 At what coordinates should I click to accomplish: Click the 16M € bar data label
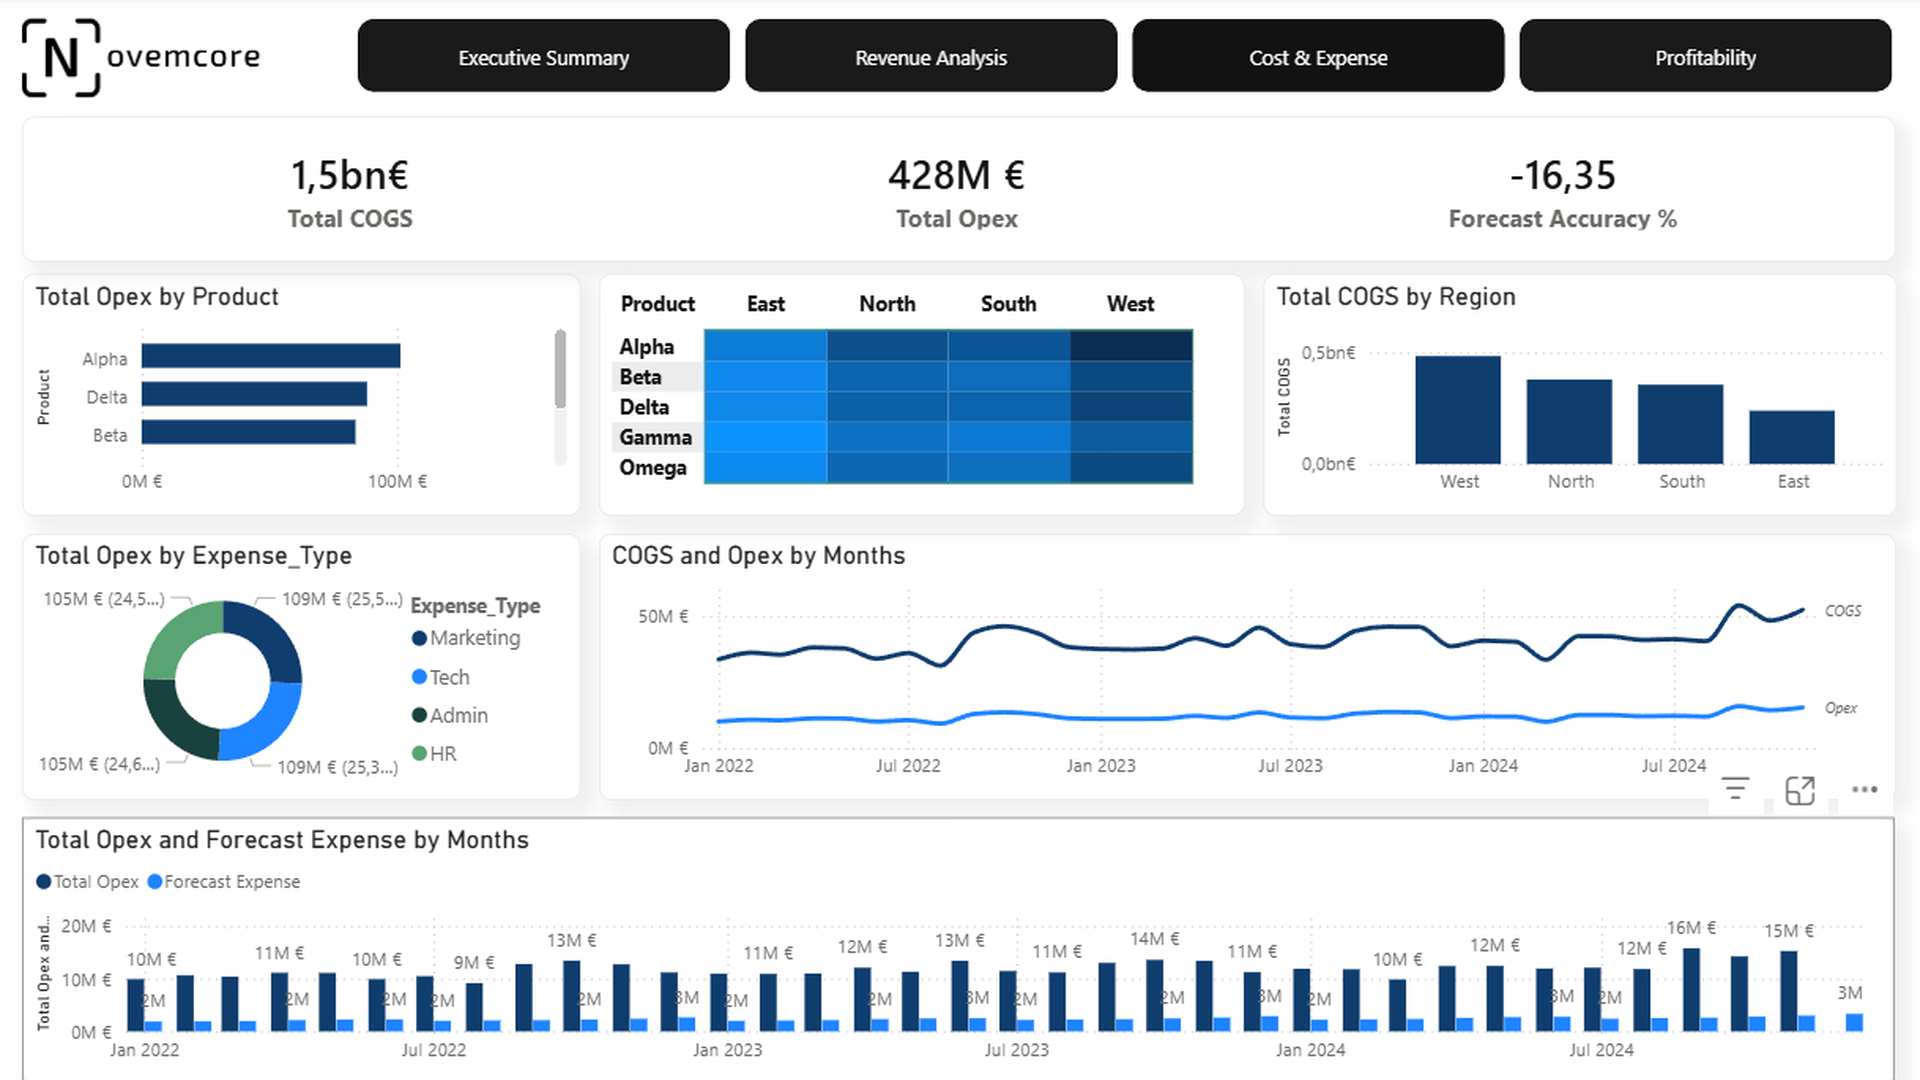click(x=1691, y=928)
